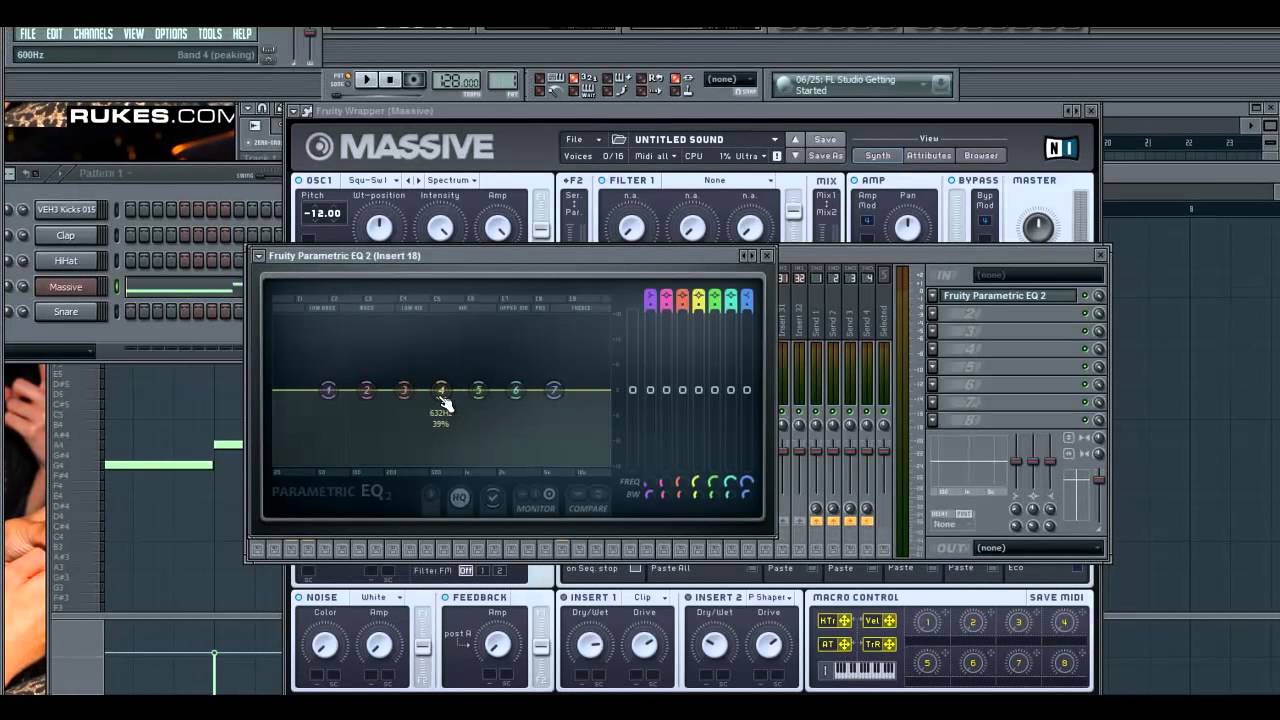Toggle BYPASS section power button
The width and height of the screenshot is (1280, 720).
(x=951, y=181)
